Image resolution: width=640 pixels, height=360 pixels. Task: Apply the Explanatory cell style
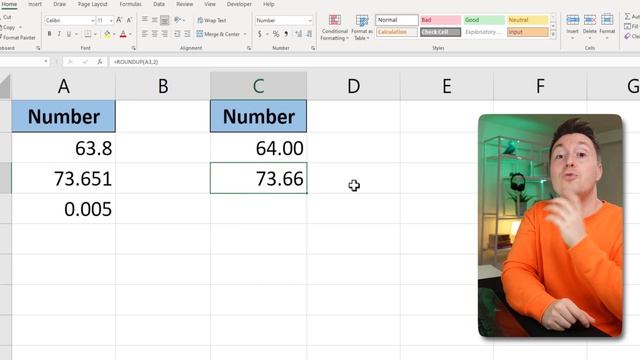(484, 32)
